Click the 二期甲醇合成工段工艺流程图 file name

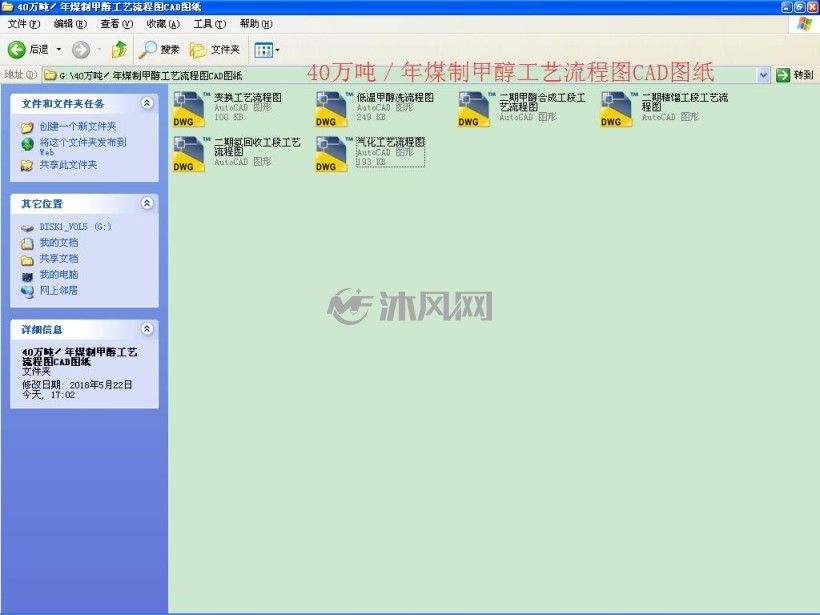(x=542, y=102)
